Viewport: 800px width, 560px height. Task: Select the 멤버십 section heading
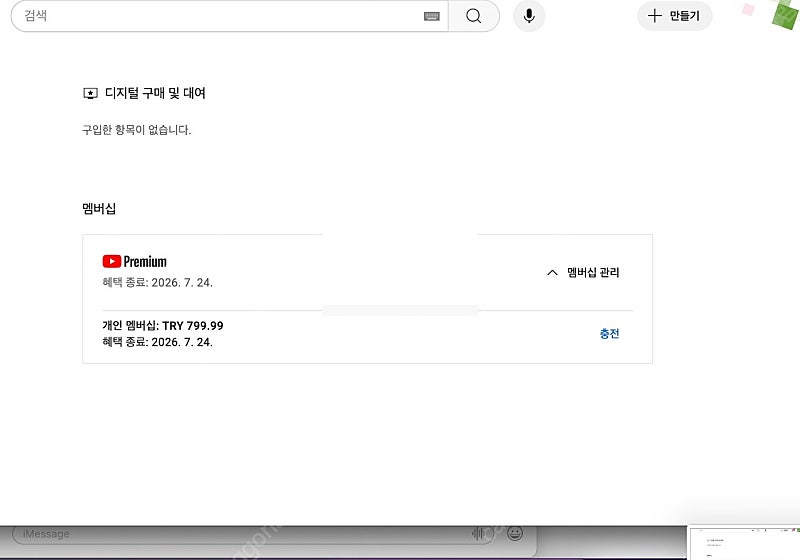99,209
